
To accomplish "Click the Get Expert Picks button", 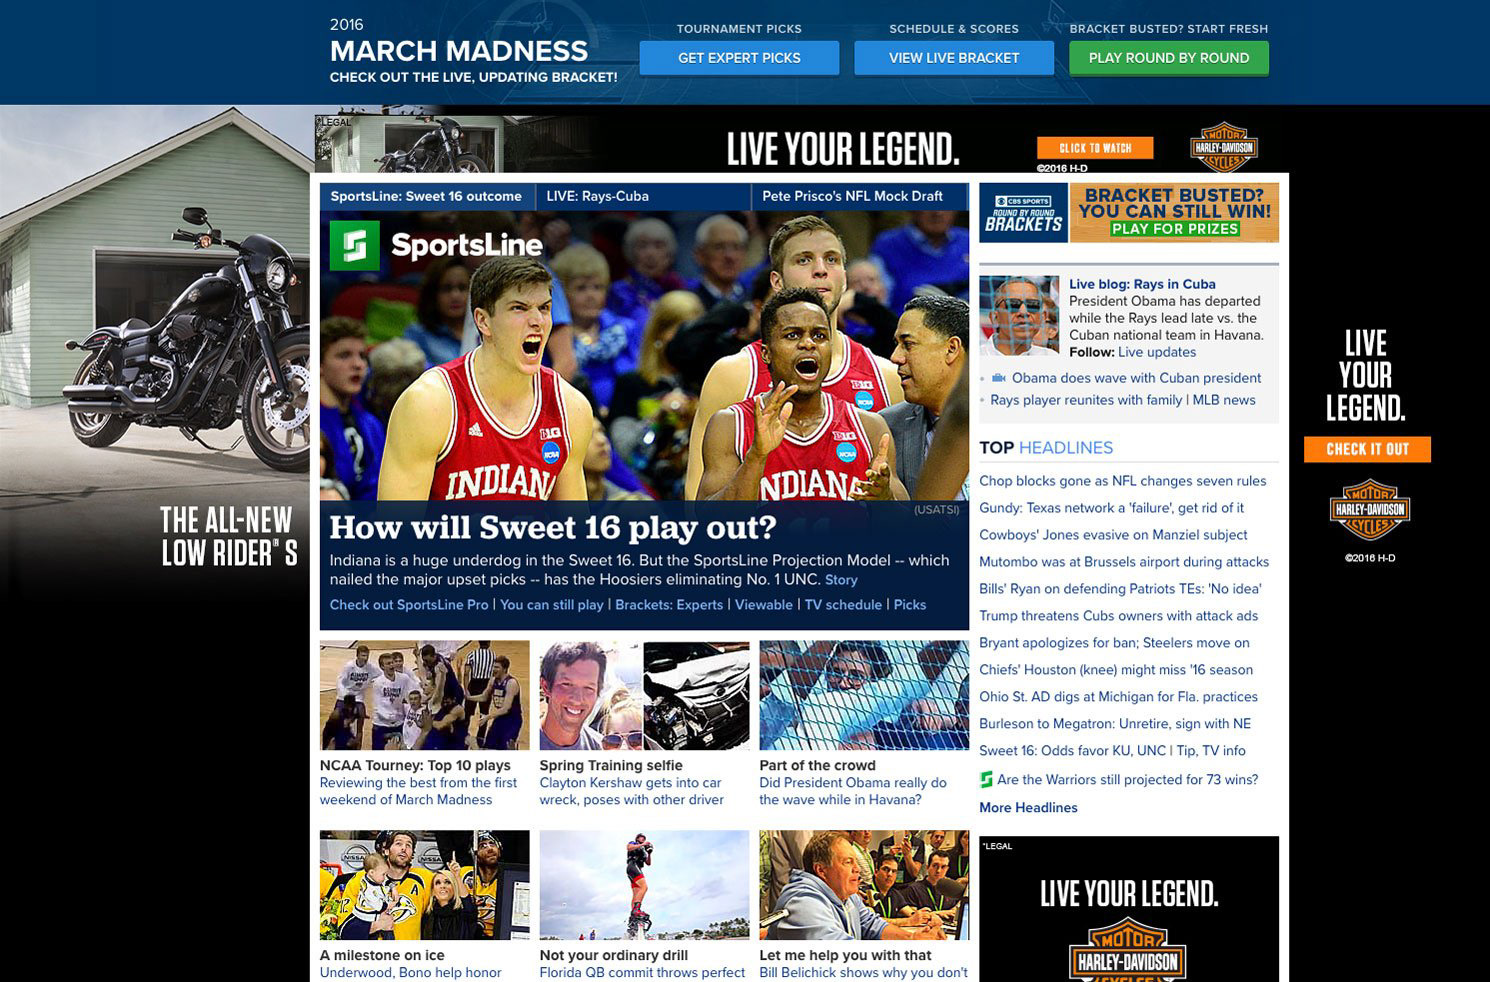I will (x=739, y=58).
